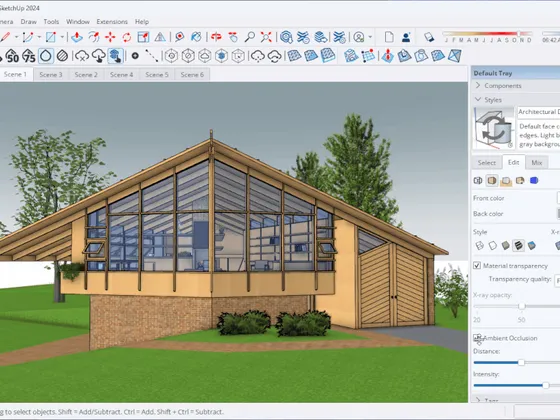560x420 pixels.
Task: Click the cloud with hand pointer icon
Action: point(99,56)
